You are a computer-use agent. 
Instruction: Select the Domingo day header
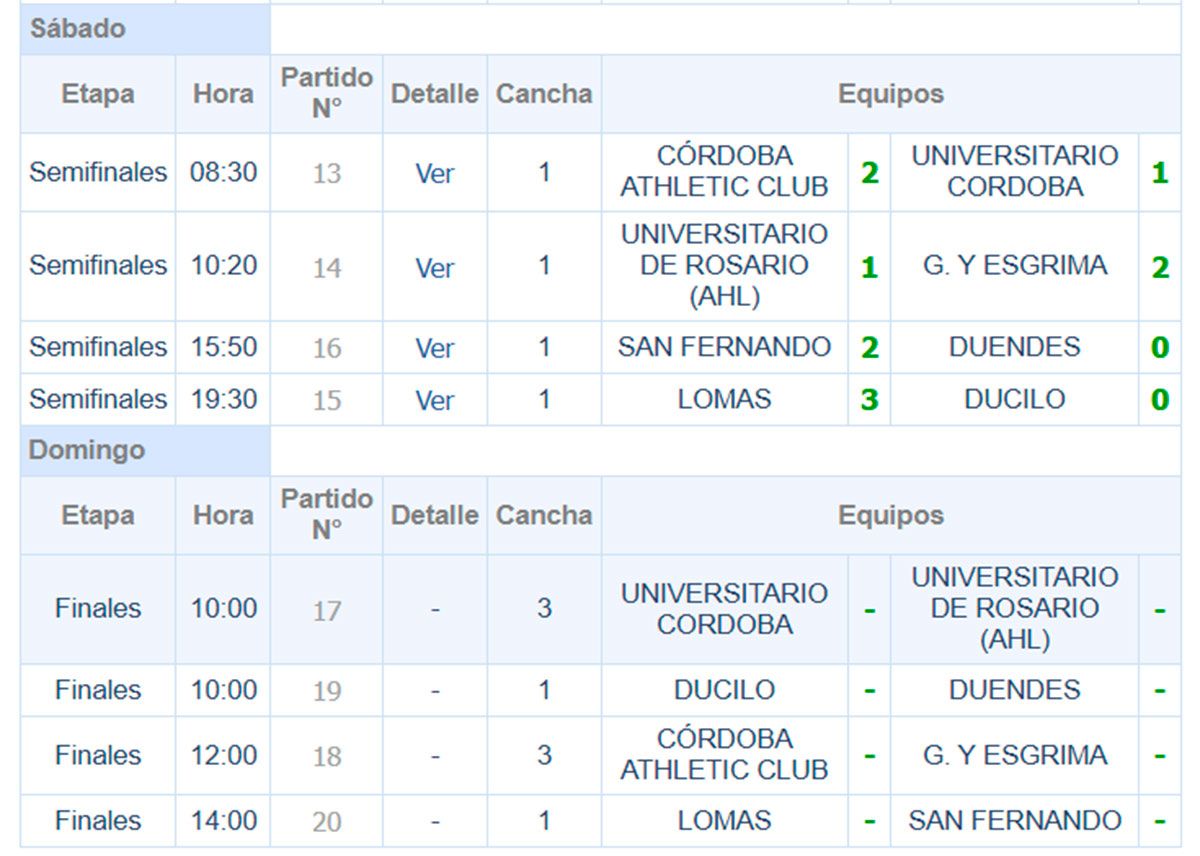coord(87,450)
